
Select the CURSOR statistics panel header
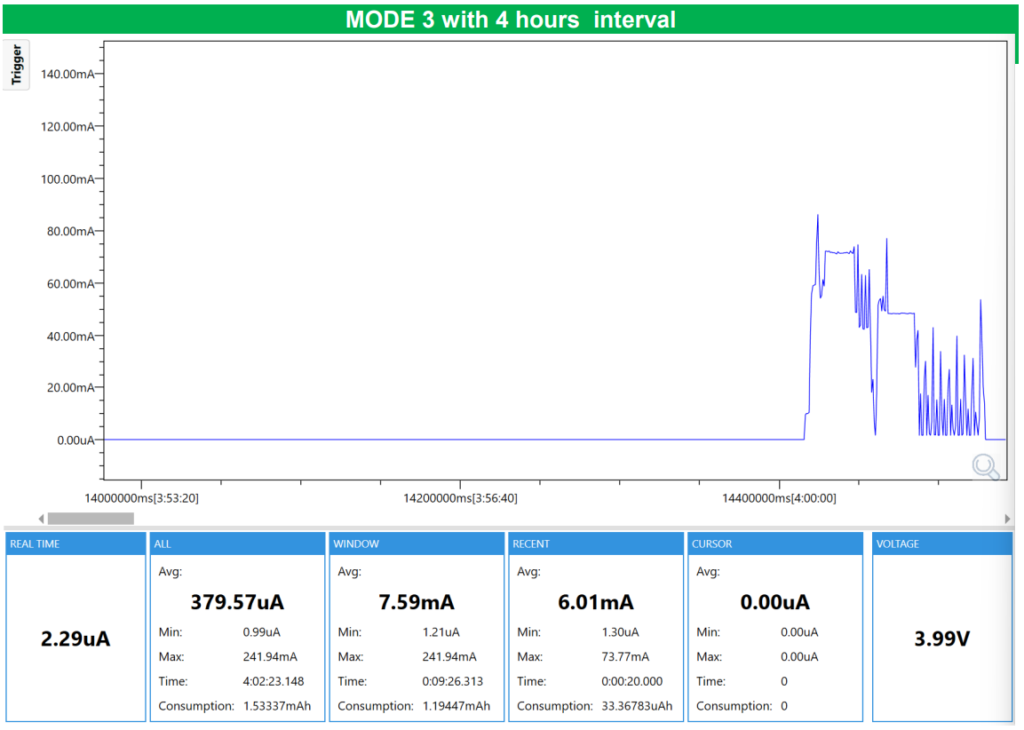tap(774, 544)
